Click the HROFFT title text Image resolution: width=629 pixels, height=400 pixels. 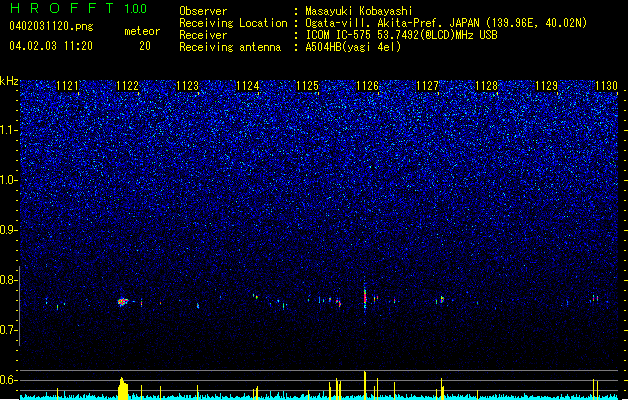tap(62, 8)
